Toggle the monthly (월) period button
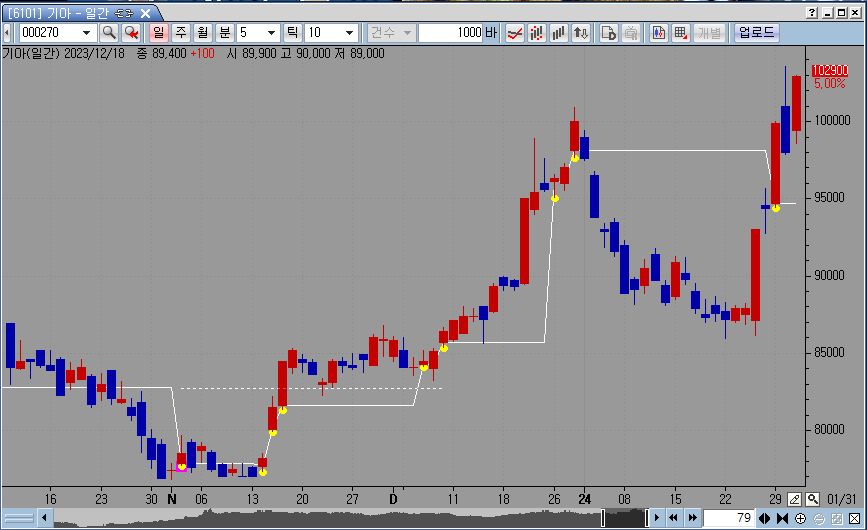This screenshot has width=867, height=530. 202,33
